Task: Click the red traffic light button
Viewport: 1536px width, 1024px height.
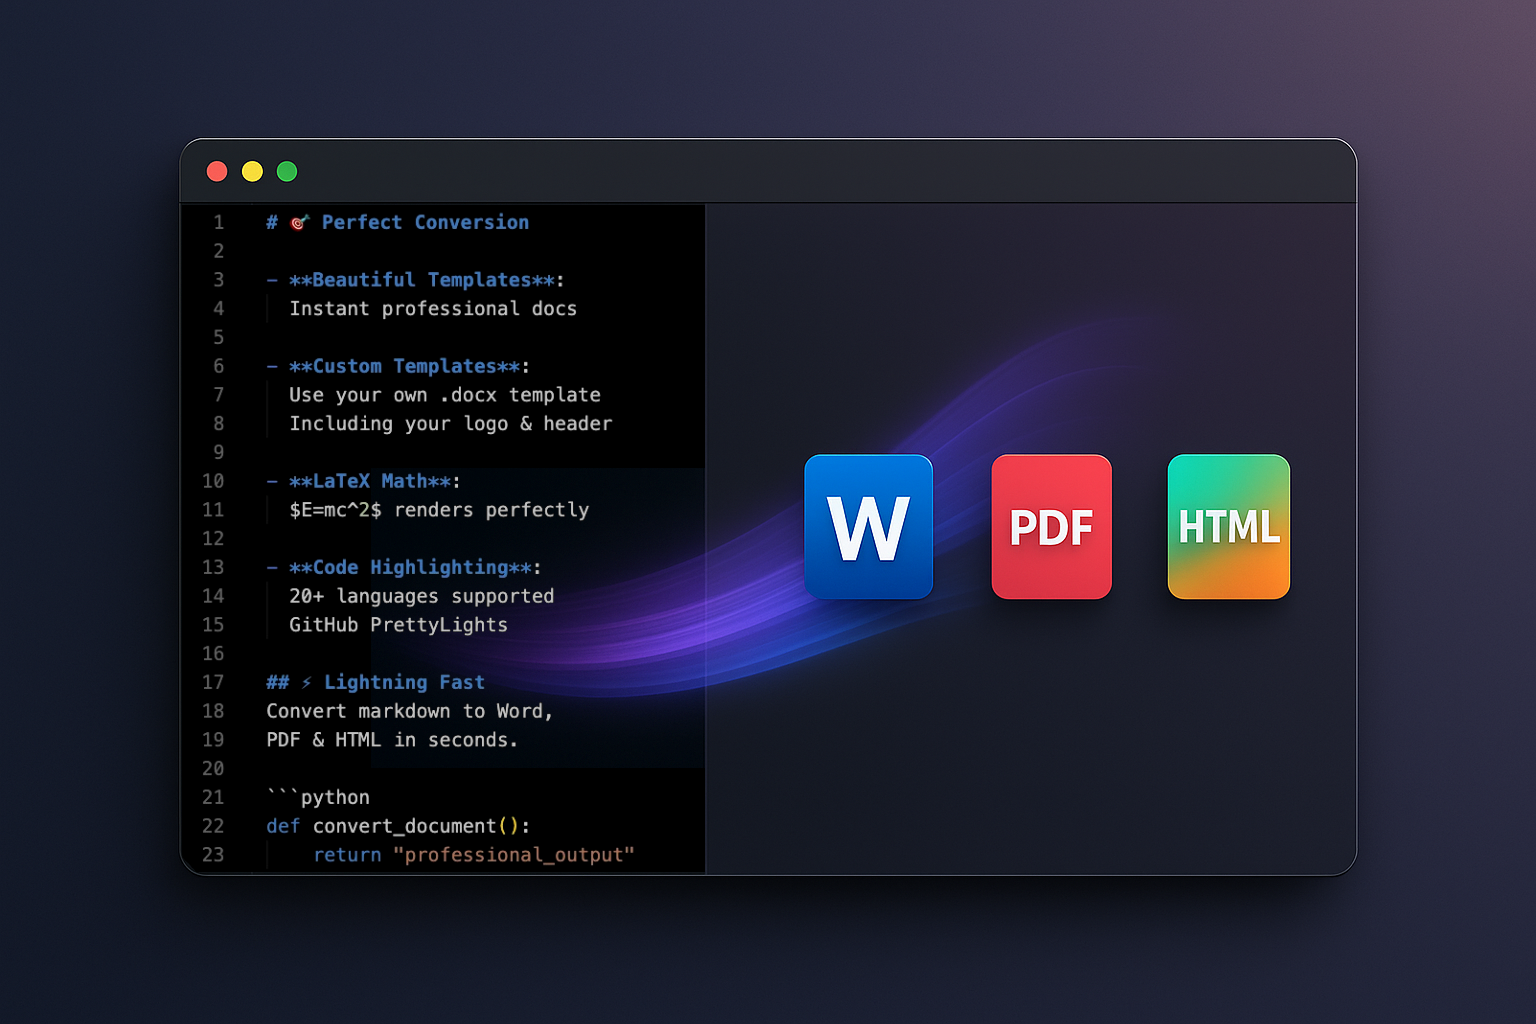Action: [x=217, y=171]
